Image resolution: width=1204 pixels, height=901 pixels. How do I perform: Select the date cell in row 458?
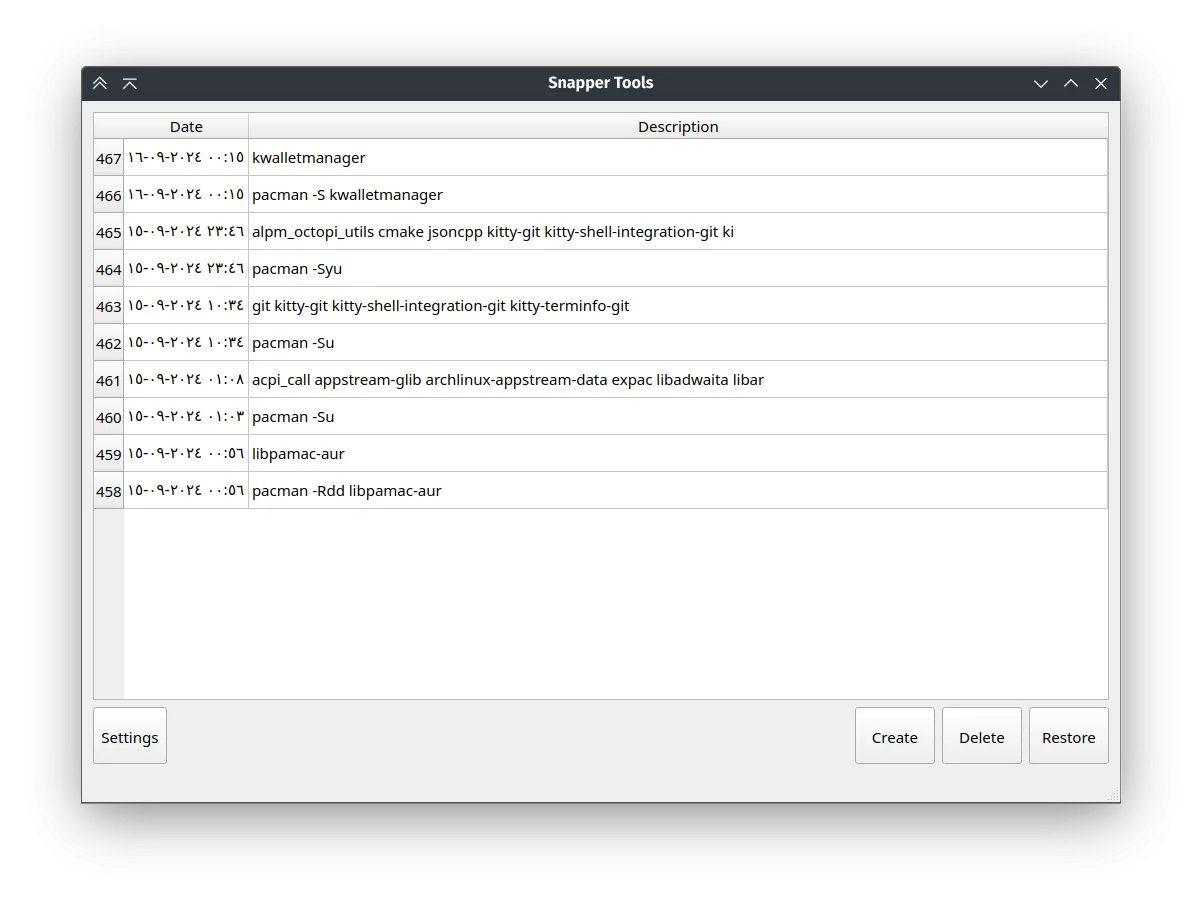(x=186, y=491)
